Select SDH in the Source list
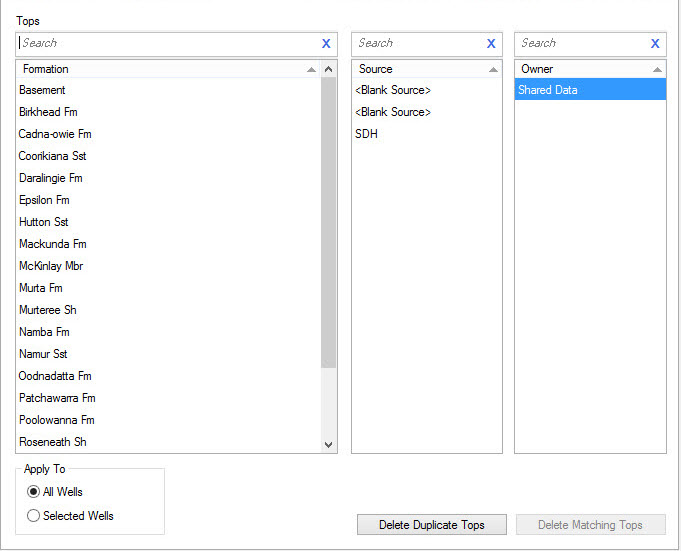 tap(367, 134)
